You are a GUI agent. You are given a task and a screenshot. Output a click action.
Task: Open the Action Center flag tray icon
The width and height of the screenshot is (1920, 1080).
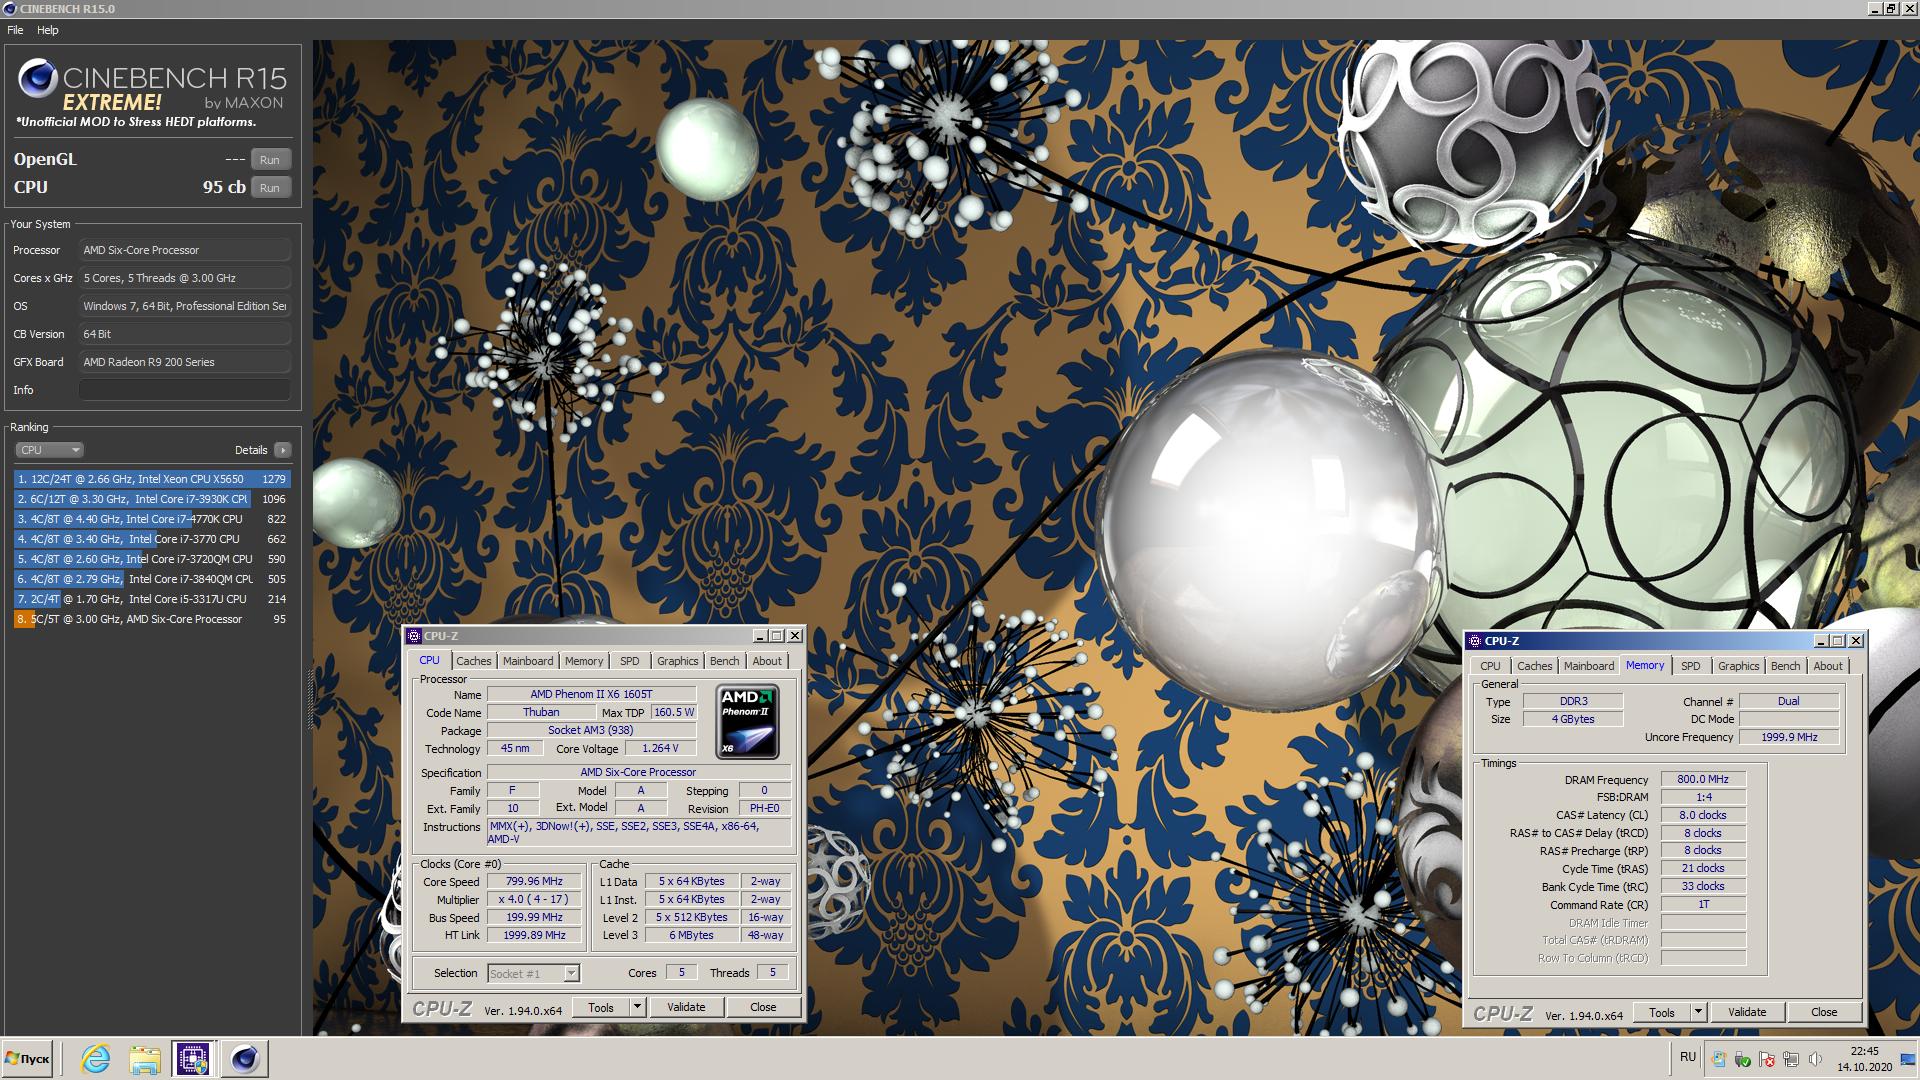tap(1767, 1059)
